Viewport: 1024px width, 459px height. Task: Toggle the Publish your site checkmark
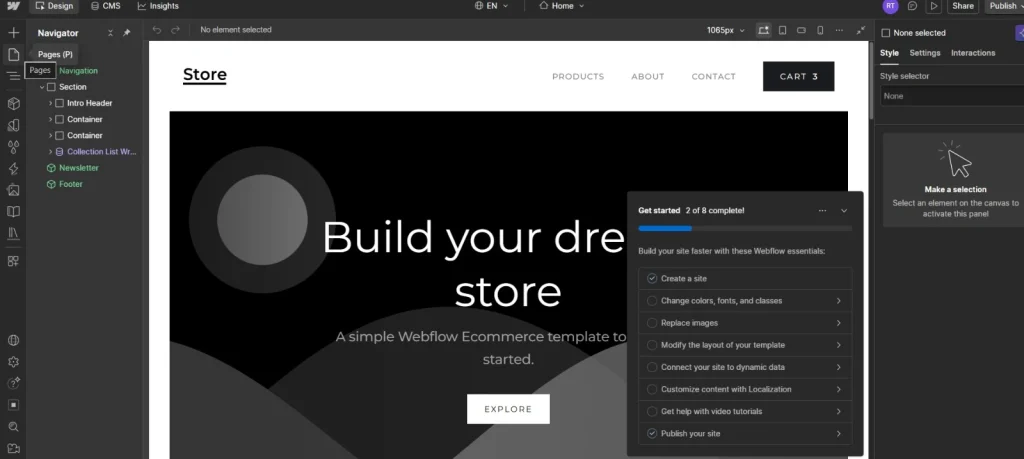pos(652,434)
